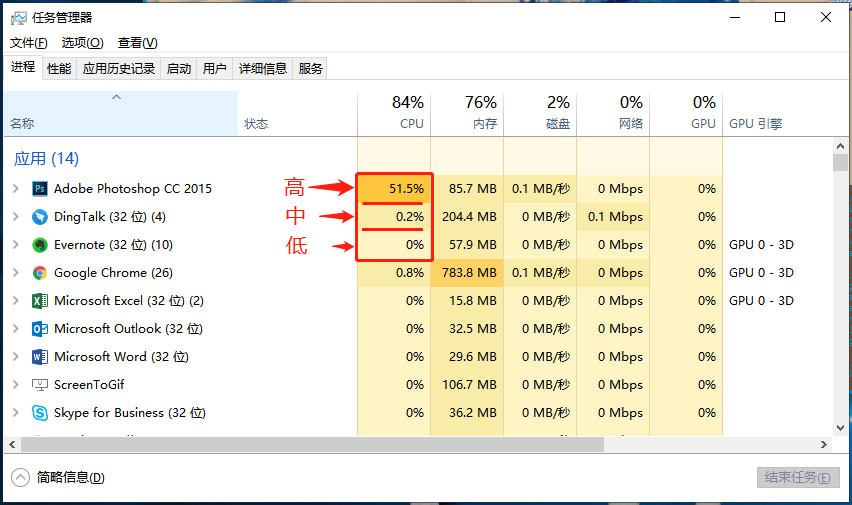The image size is (852, 505).
Task: Click the Microsoft Excel icon
Action: 40,300
